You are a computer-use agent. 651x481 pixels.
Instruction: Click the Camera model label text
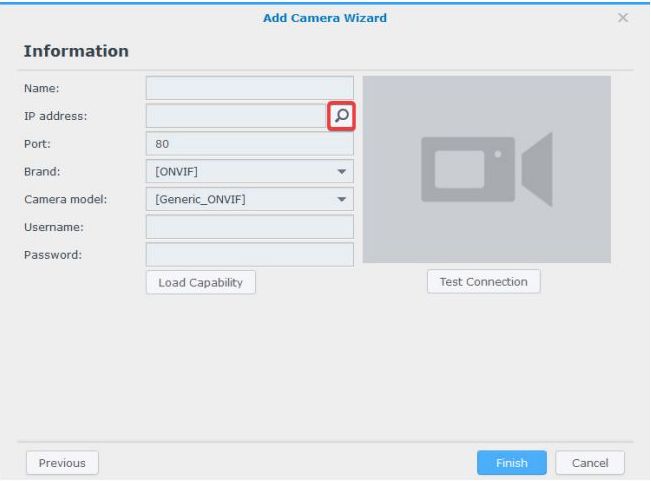[x=64, y=200]
